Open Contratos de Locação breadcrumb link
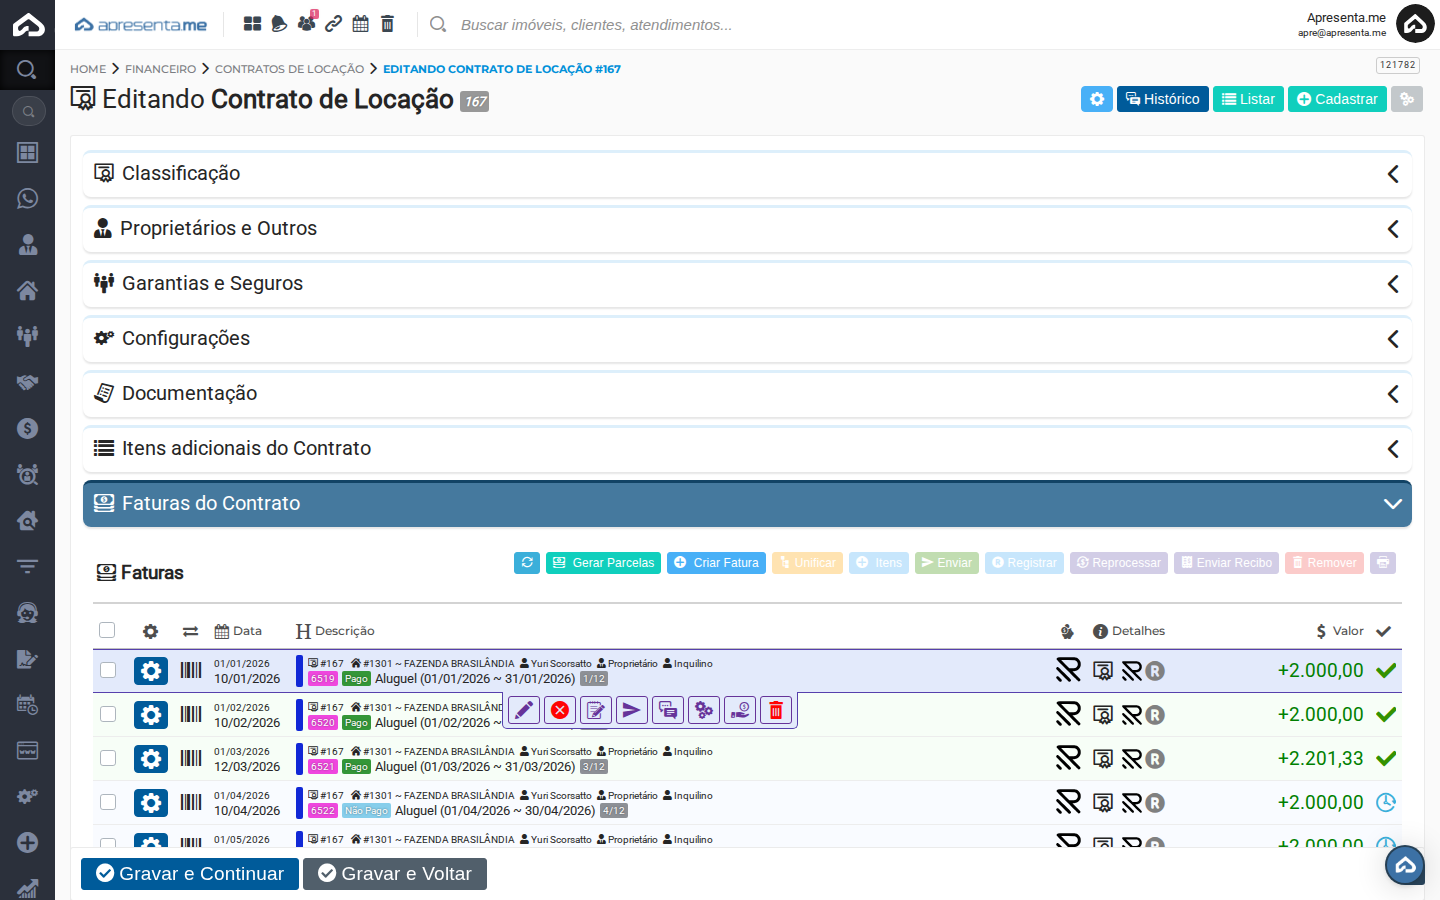The width and height of the screenshot is (1440, 900). tap(289, 69)
